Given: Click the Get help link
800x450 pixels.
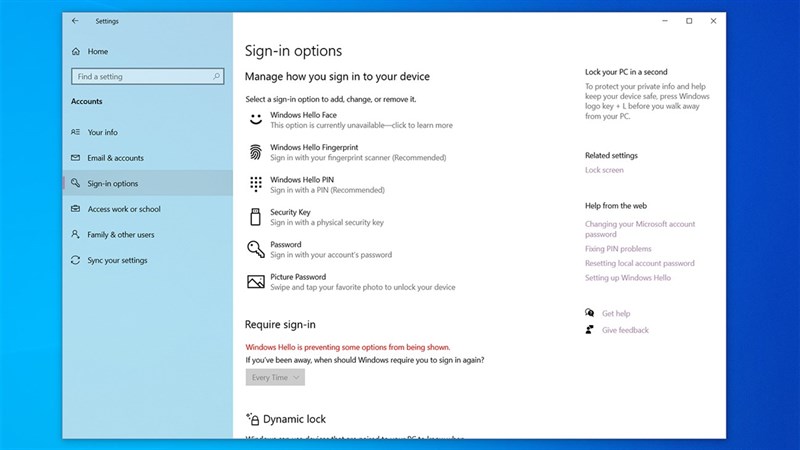Looking at the screenshot, I should 615,313.
